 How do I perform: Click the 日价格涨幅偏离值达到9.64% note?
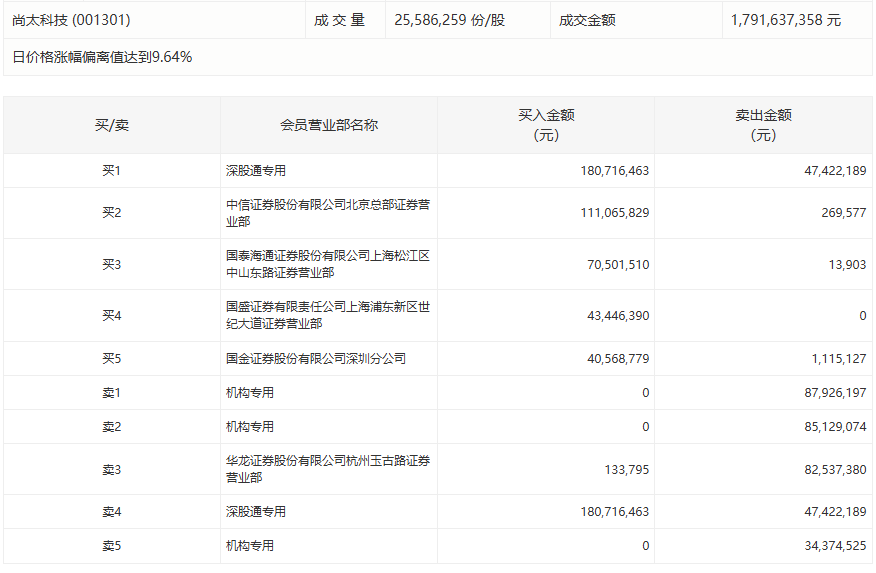point(102,57)
